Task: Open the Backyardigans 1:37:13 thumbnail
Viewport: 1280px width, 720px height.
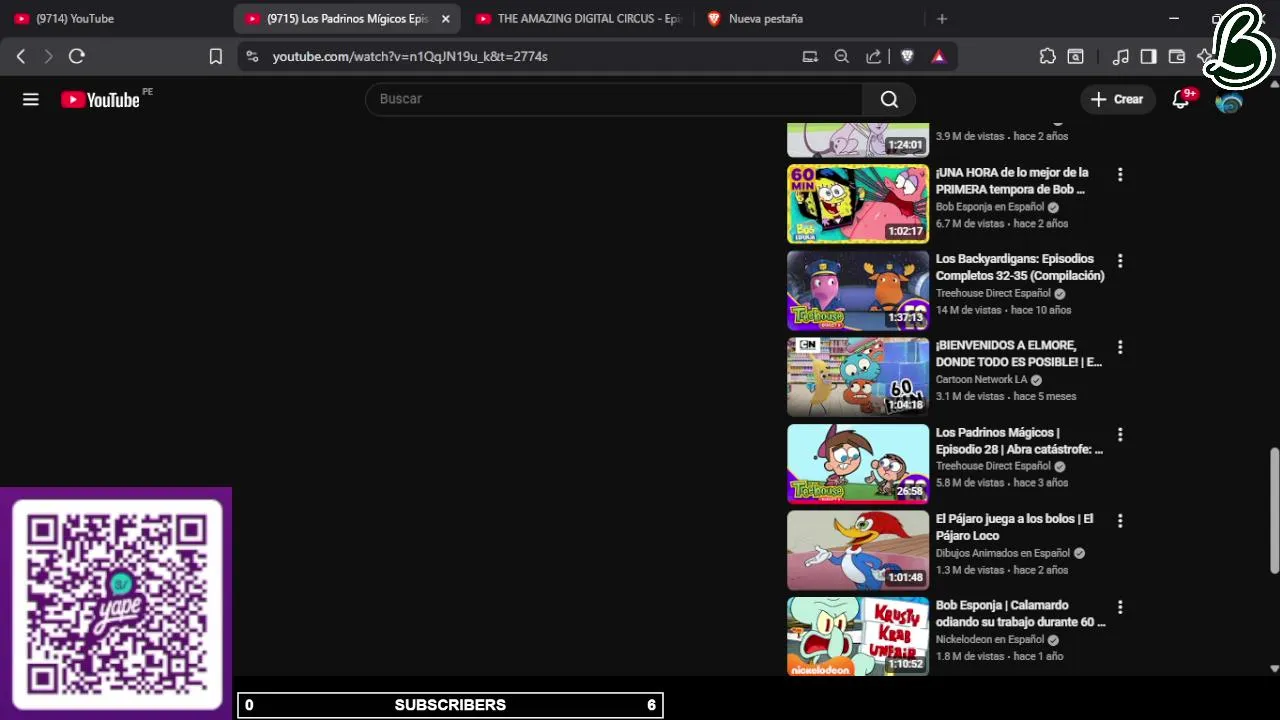Action: tap(858, 291)
